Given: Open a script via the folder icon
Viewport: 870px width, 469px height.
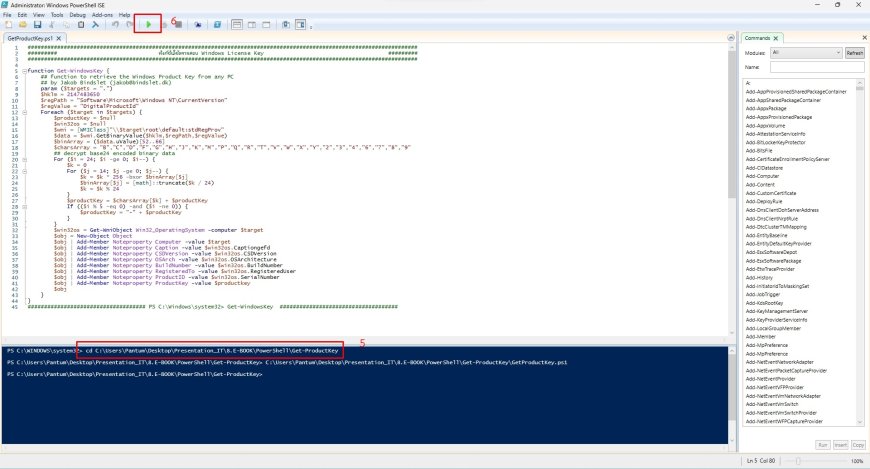Looking at the screenshot, I should [23, 24].
